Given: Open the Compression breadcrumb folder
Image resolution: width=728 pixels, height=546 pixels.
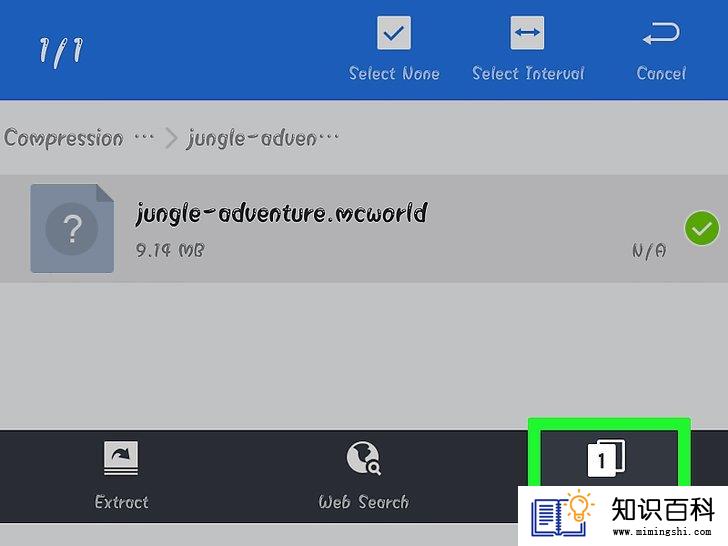Looking at the screenshot, I should (79, 138).
